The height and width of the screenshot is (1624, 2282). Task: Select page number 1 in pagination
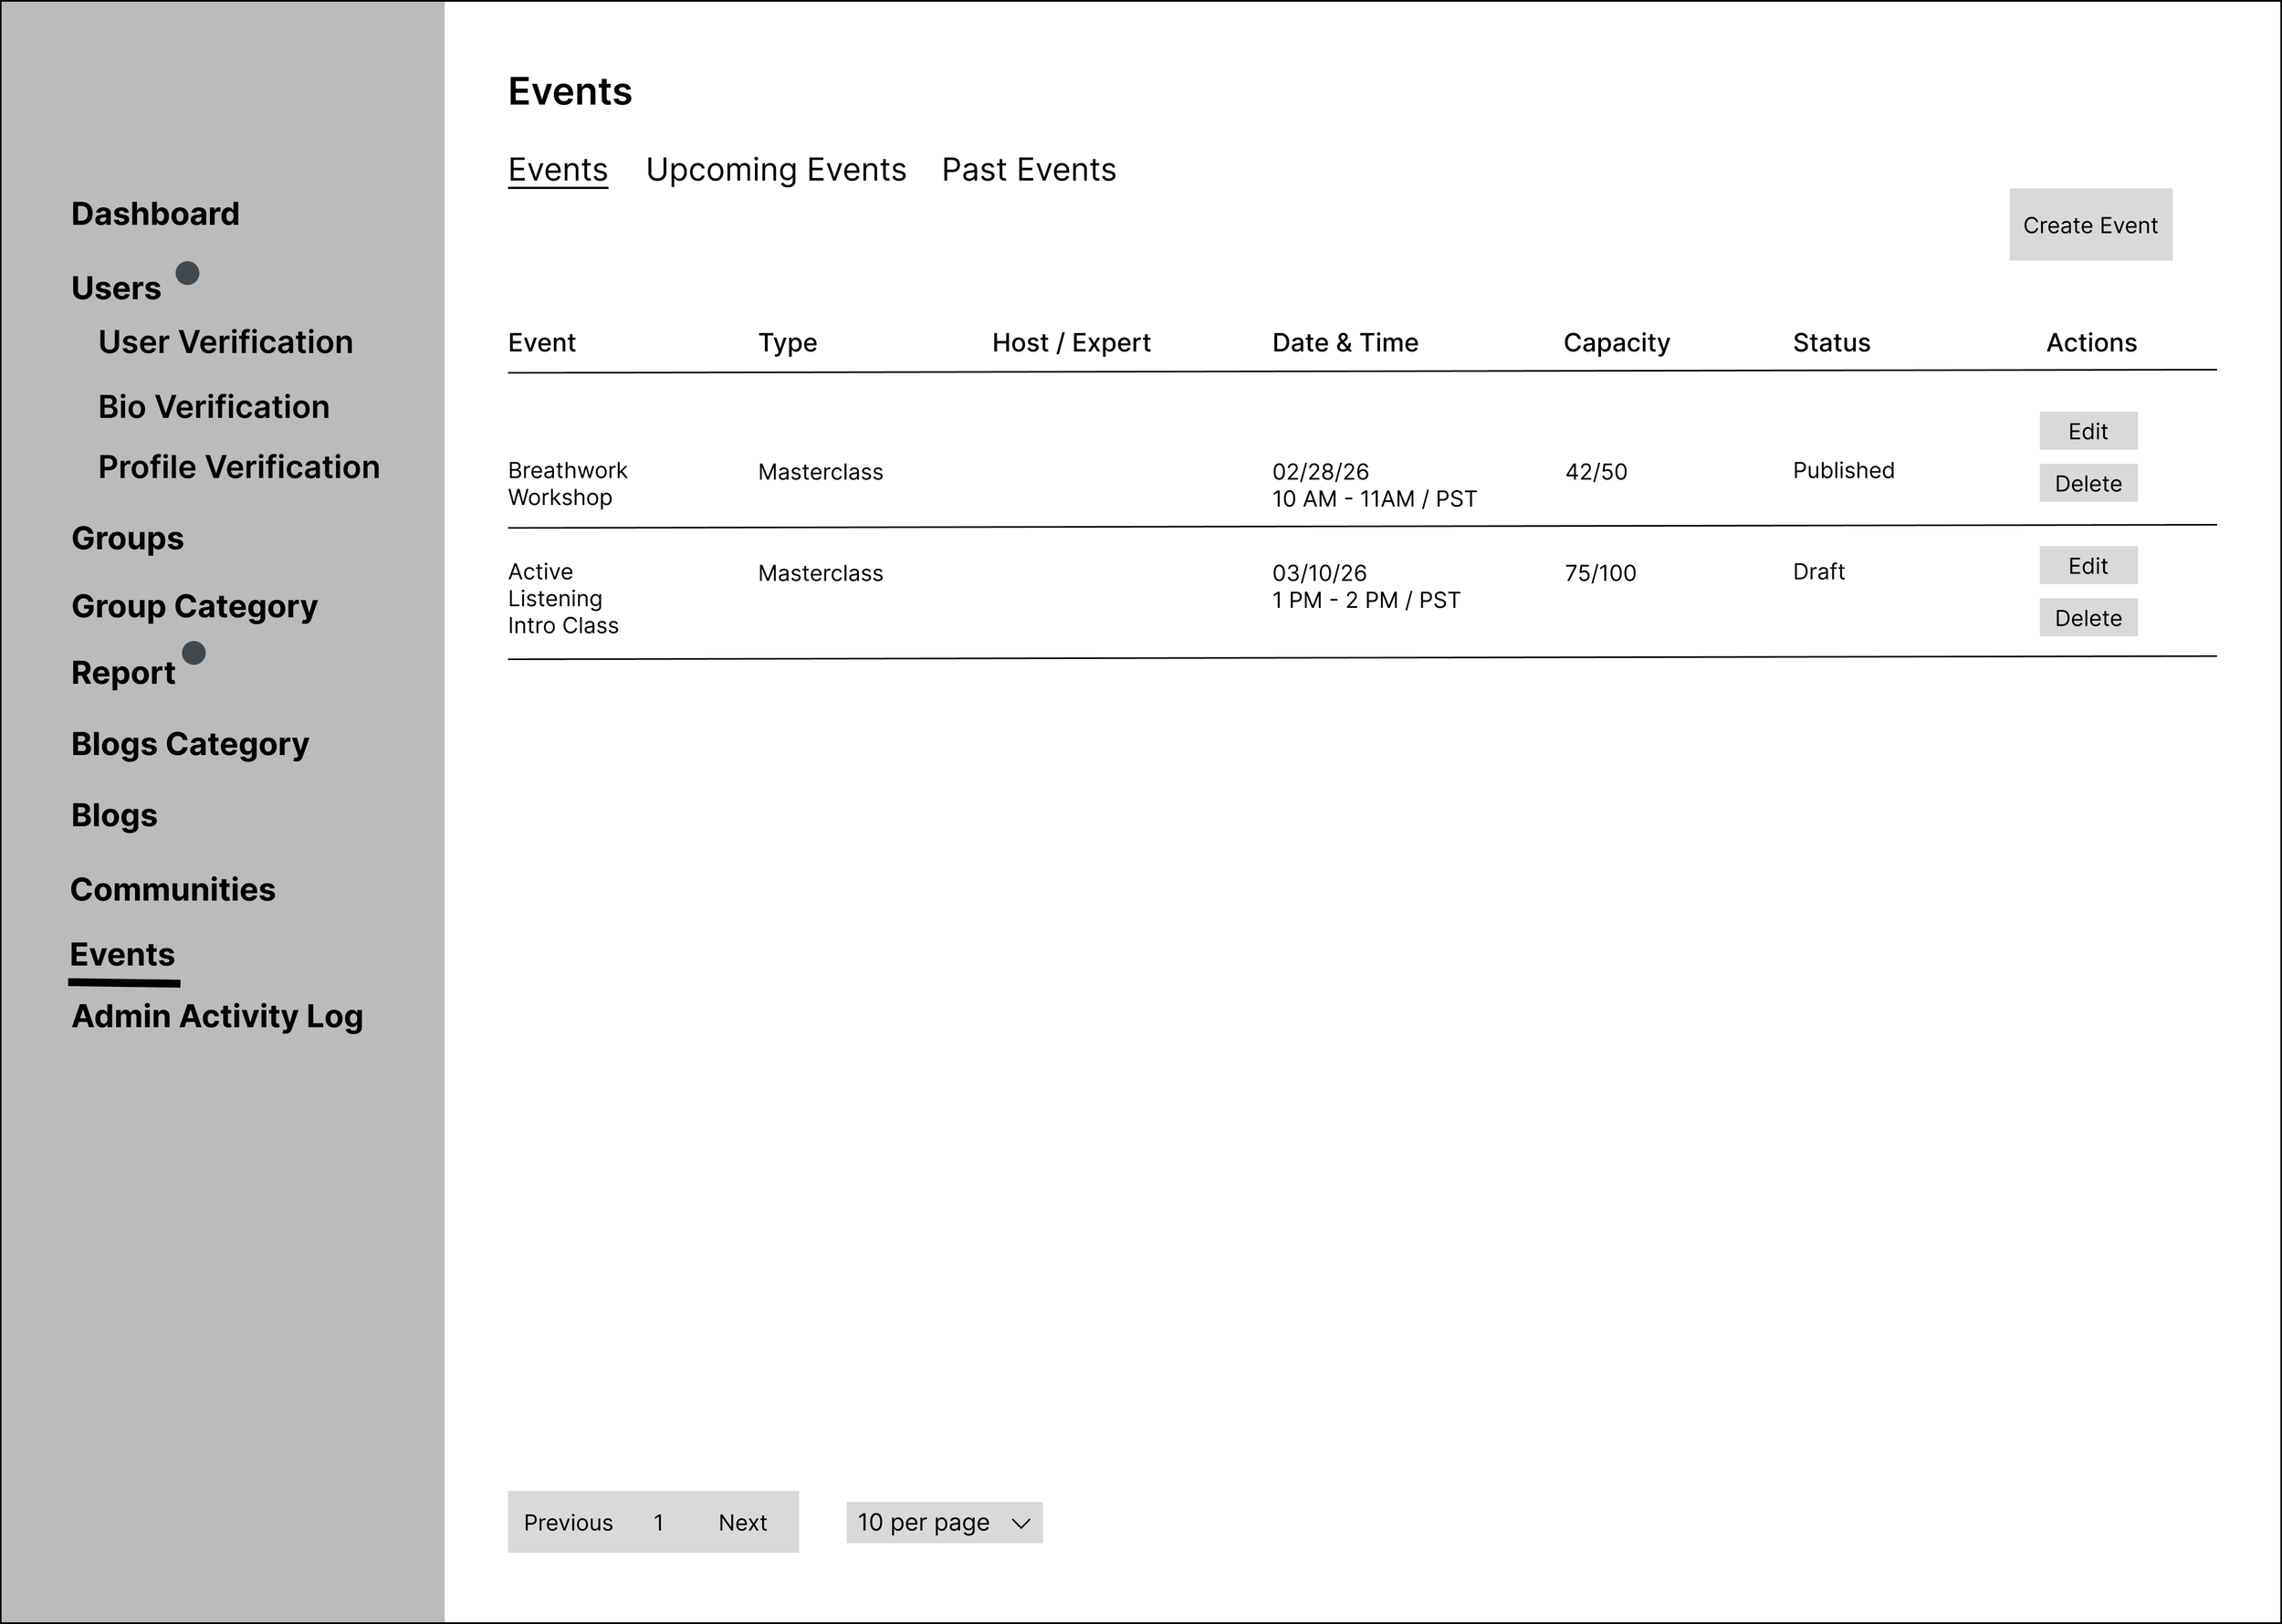coord(658,1522)
